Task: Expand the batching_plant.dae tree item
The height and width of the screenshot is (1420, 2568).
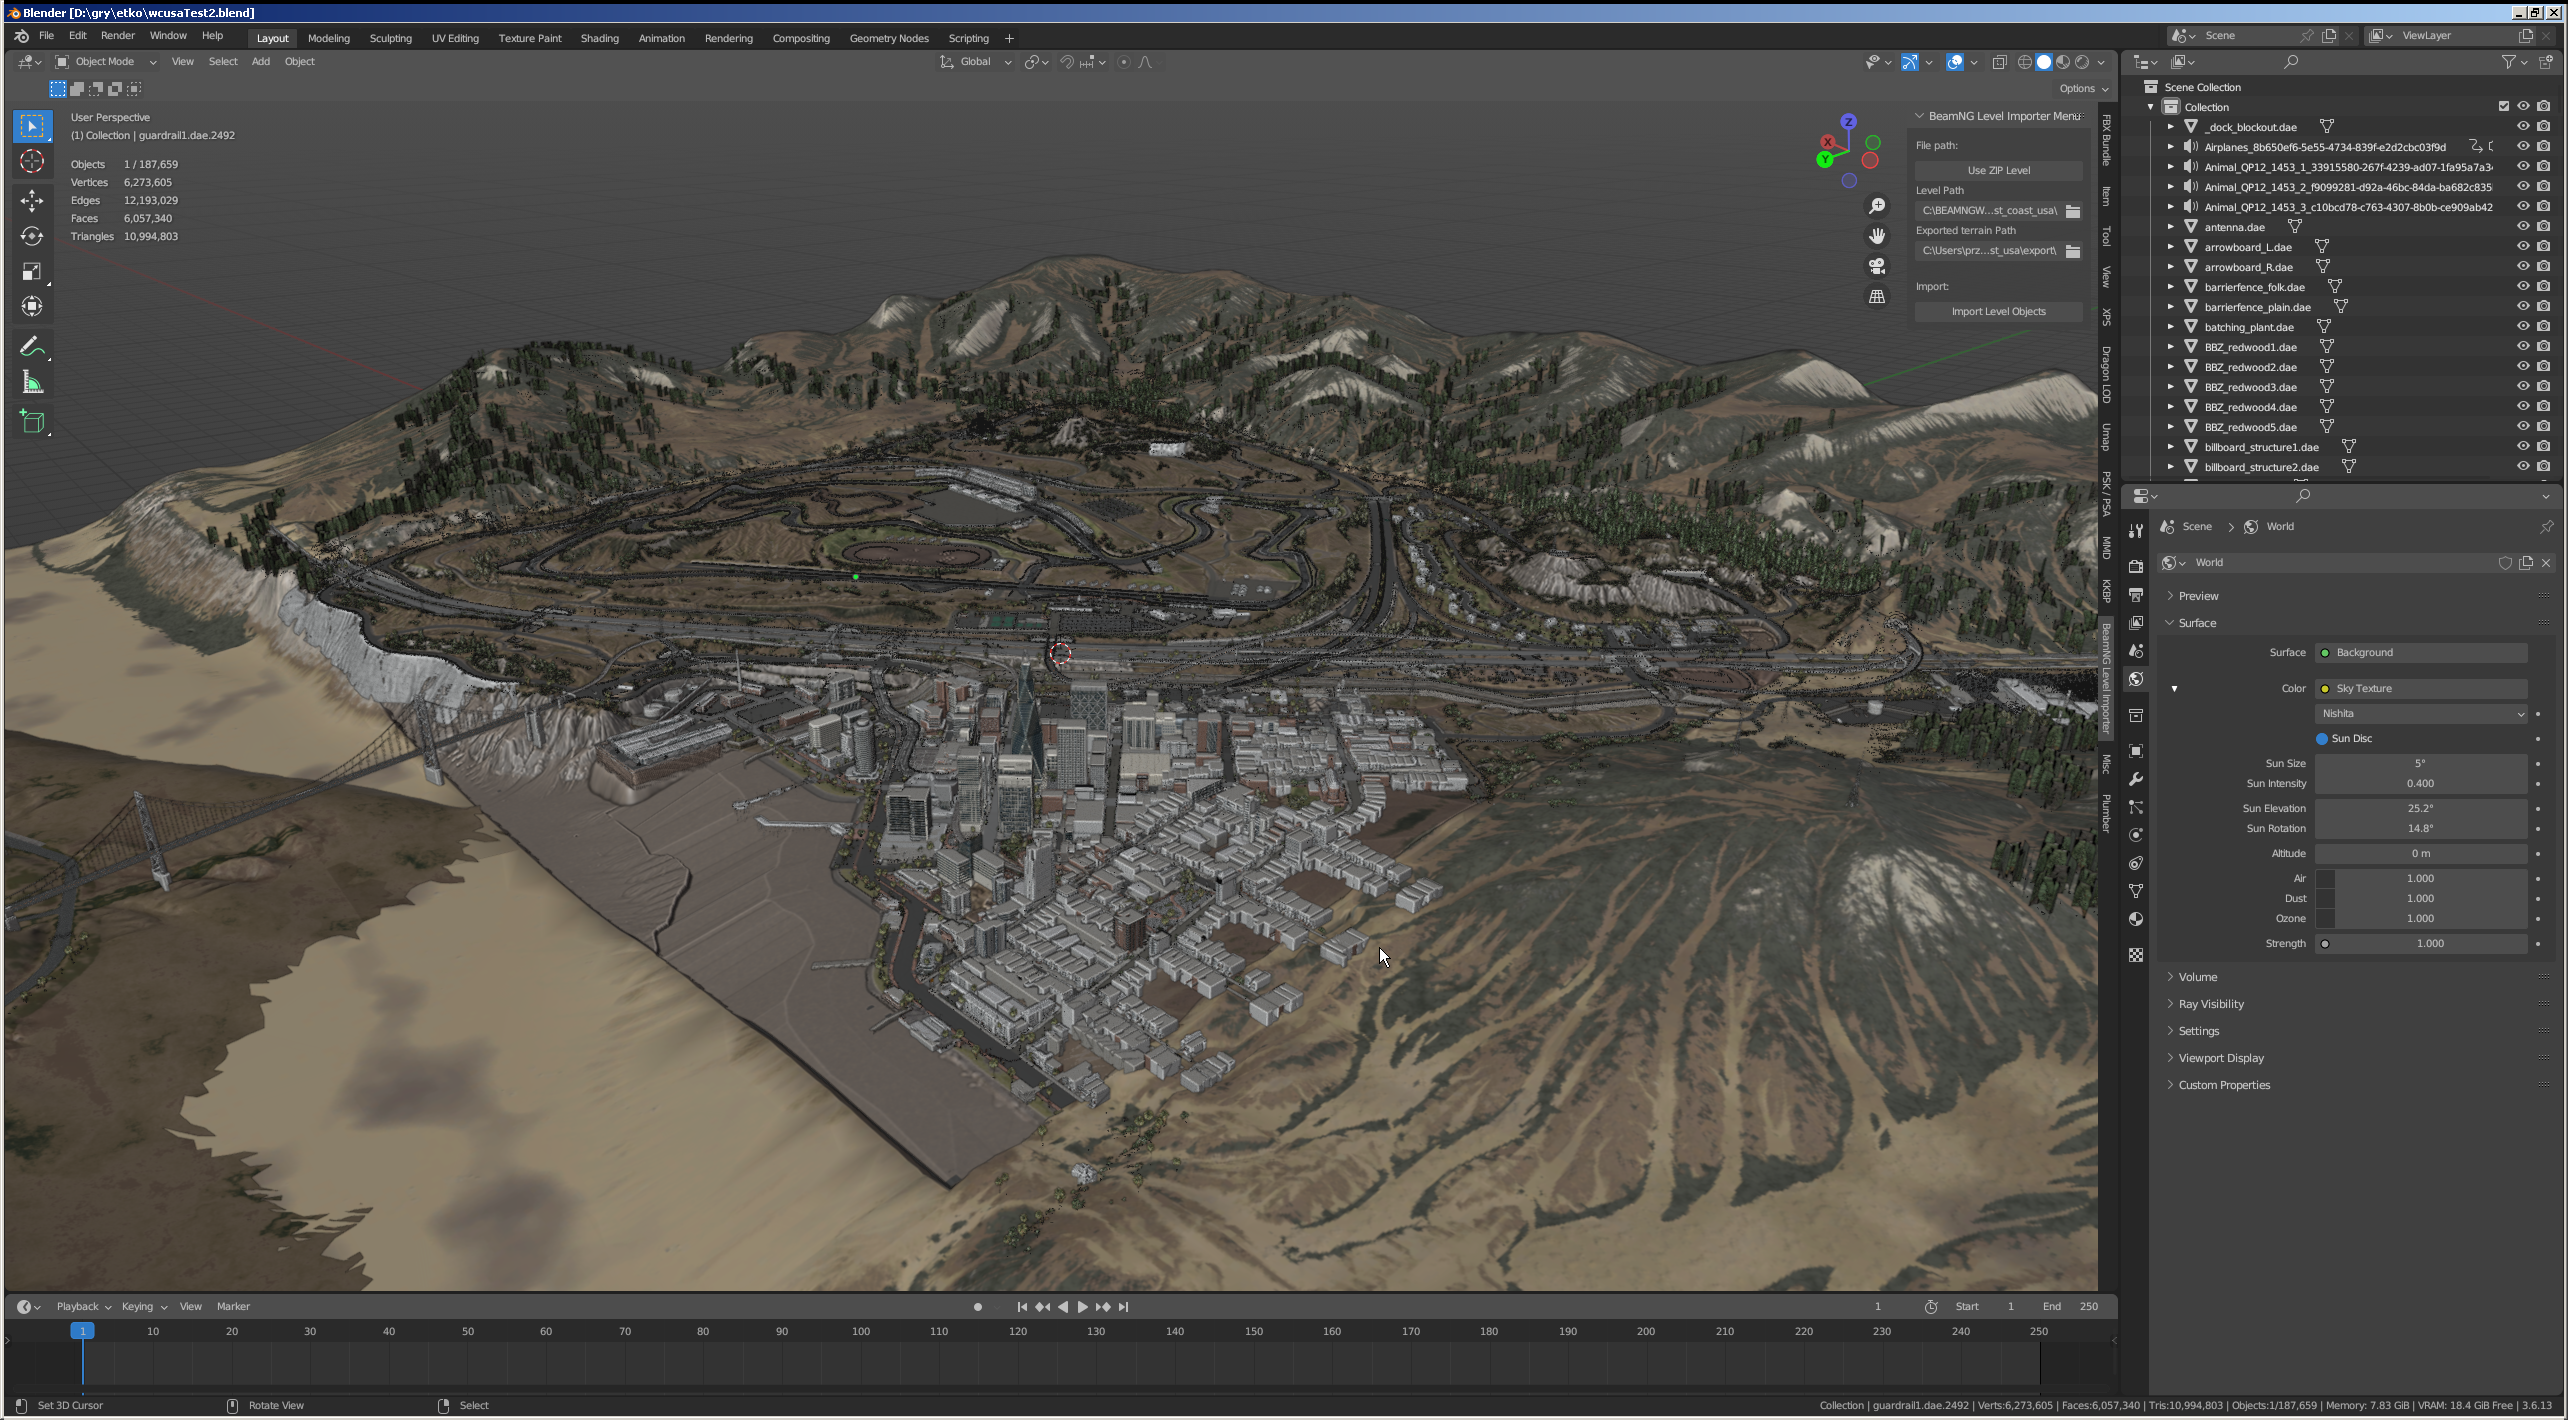Action: point(2171,327)
